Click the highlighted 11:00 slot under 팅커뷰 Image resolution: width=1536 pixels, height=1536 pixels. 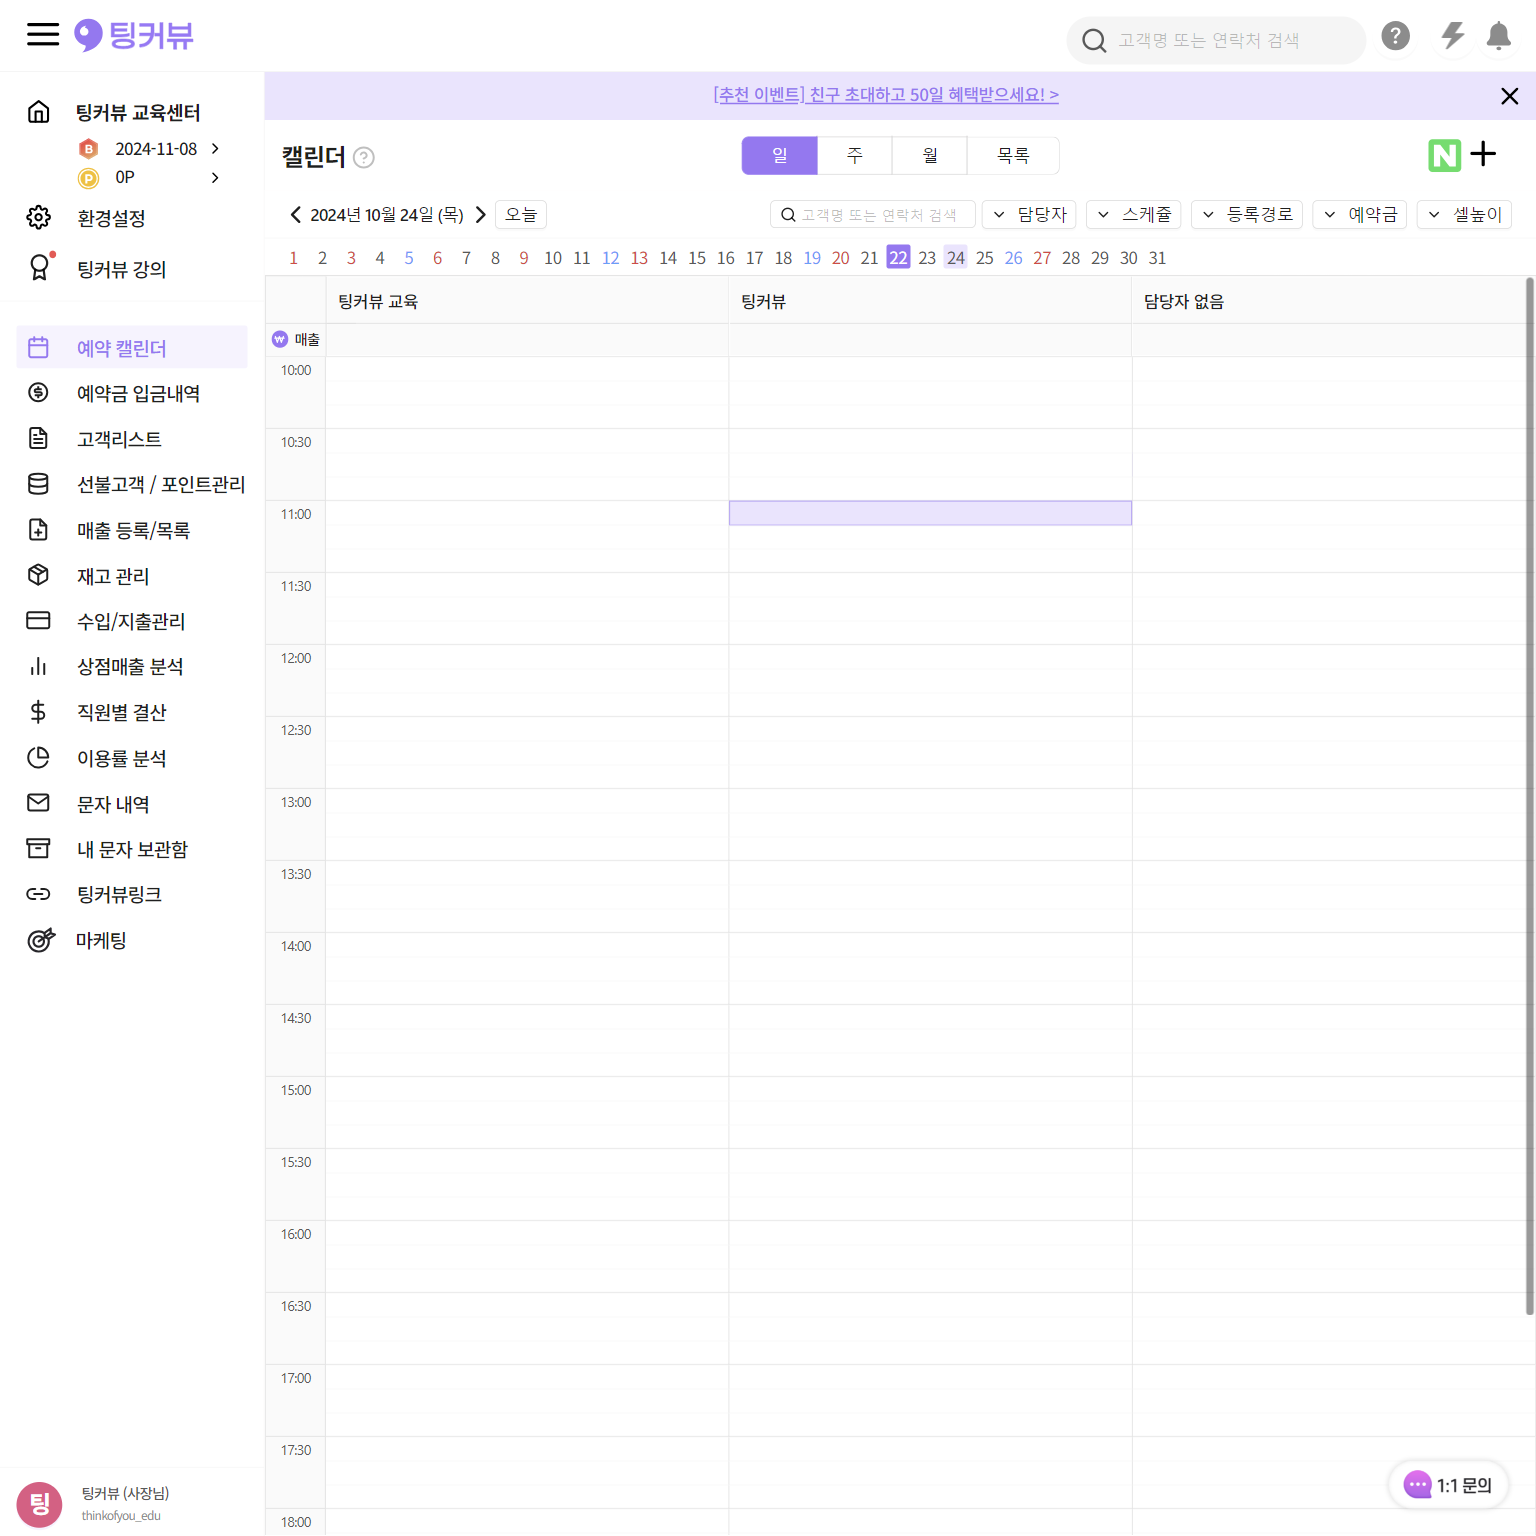tap(930, 513)
